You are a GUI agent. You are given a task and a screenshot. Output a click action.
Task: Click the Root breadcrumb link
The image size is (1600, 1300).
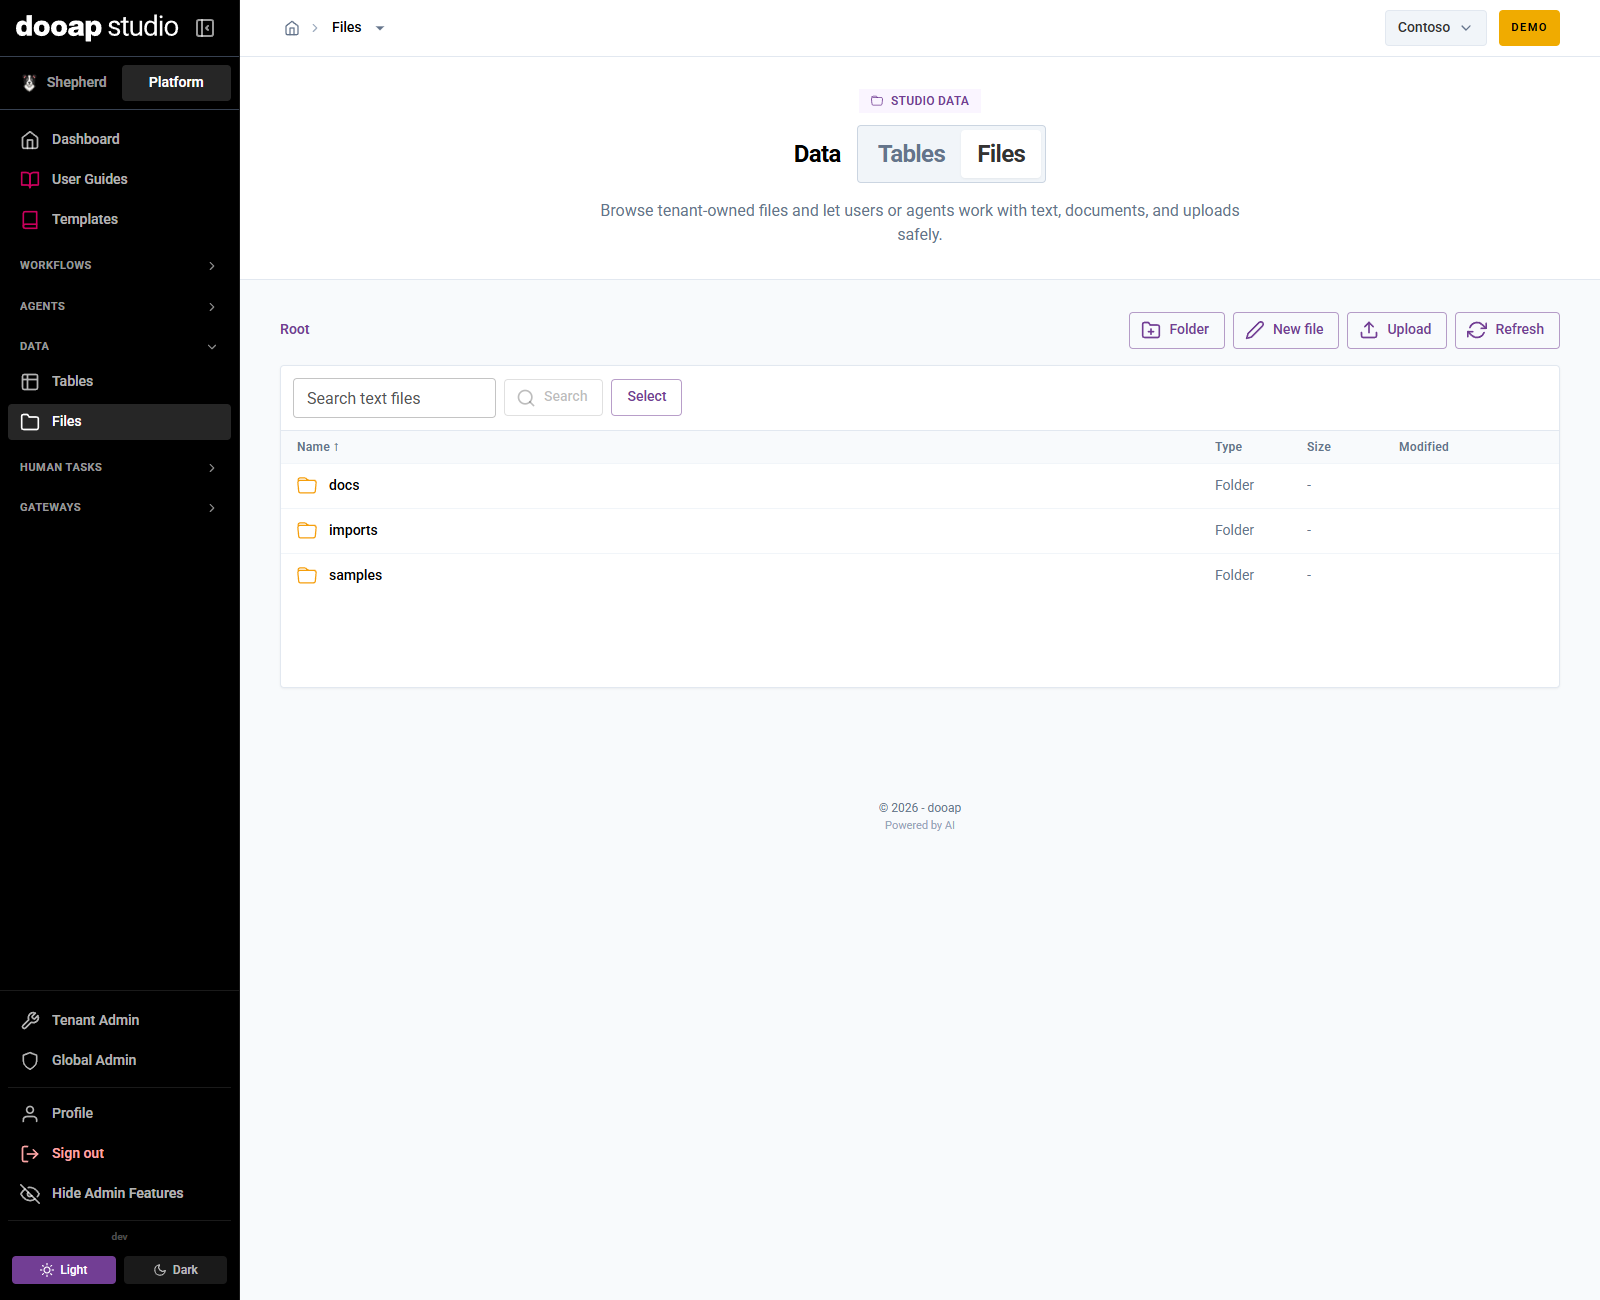pyautogui.click(x=294, y=329)
